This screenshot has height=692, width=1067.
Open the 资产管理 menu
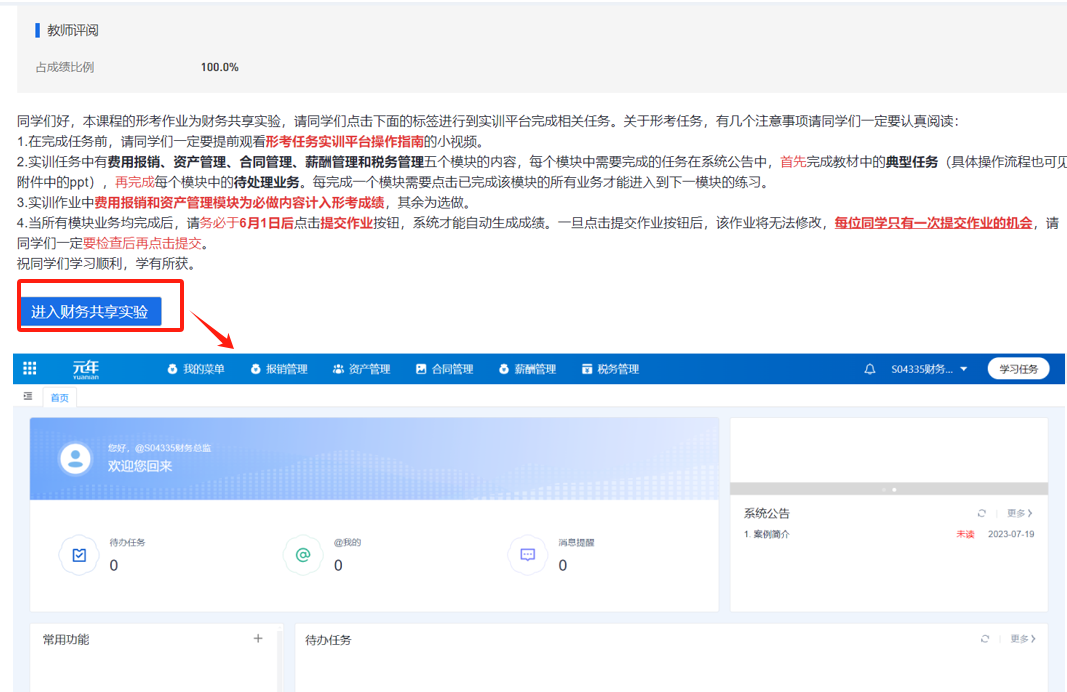point(361,369)
